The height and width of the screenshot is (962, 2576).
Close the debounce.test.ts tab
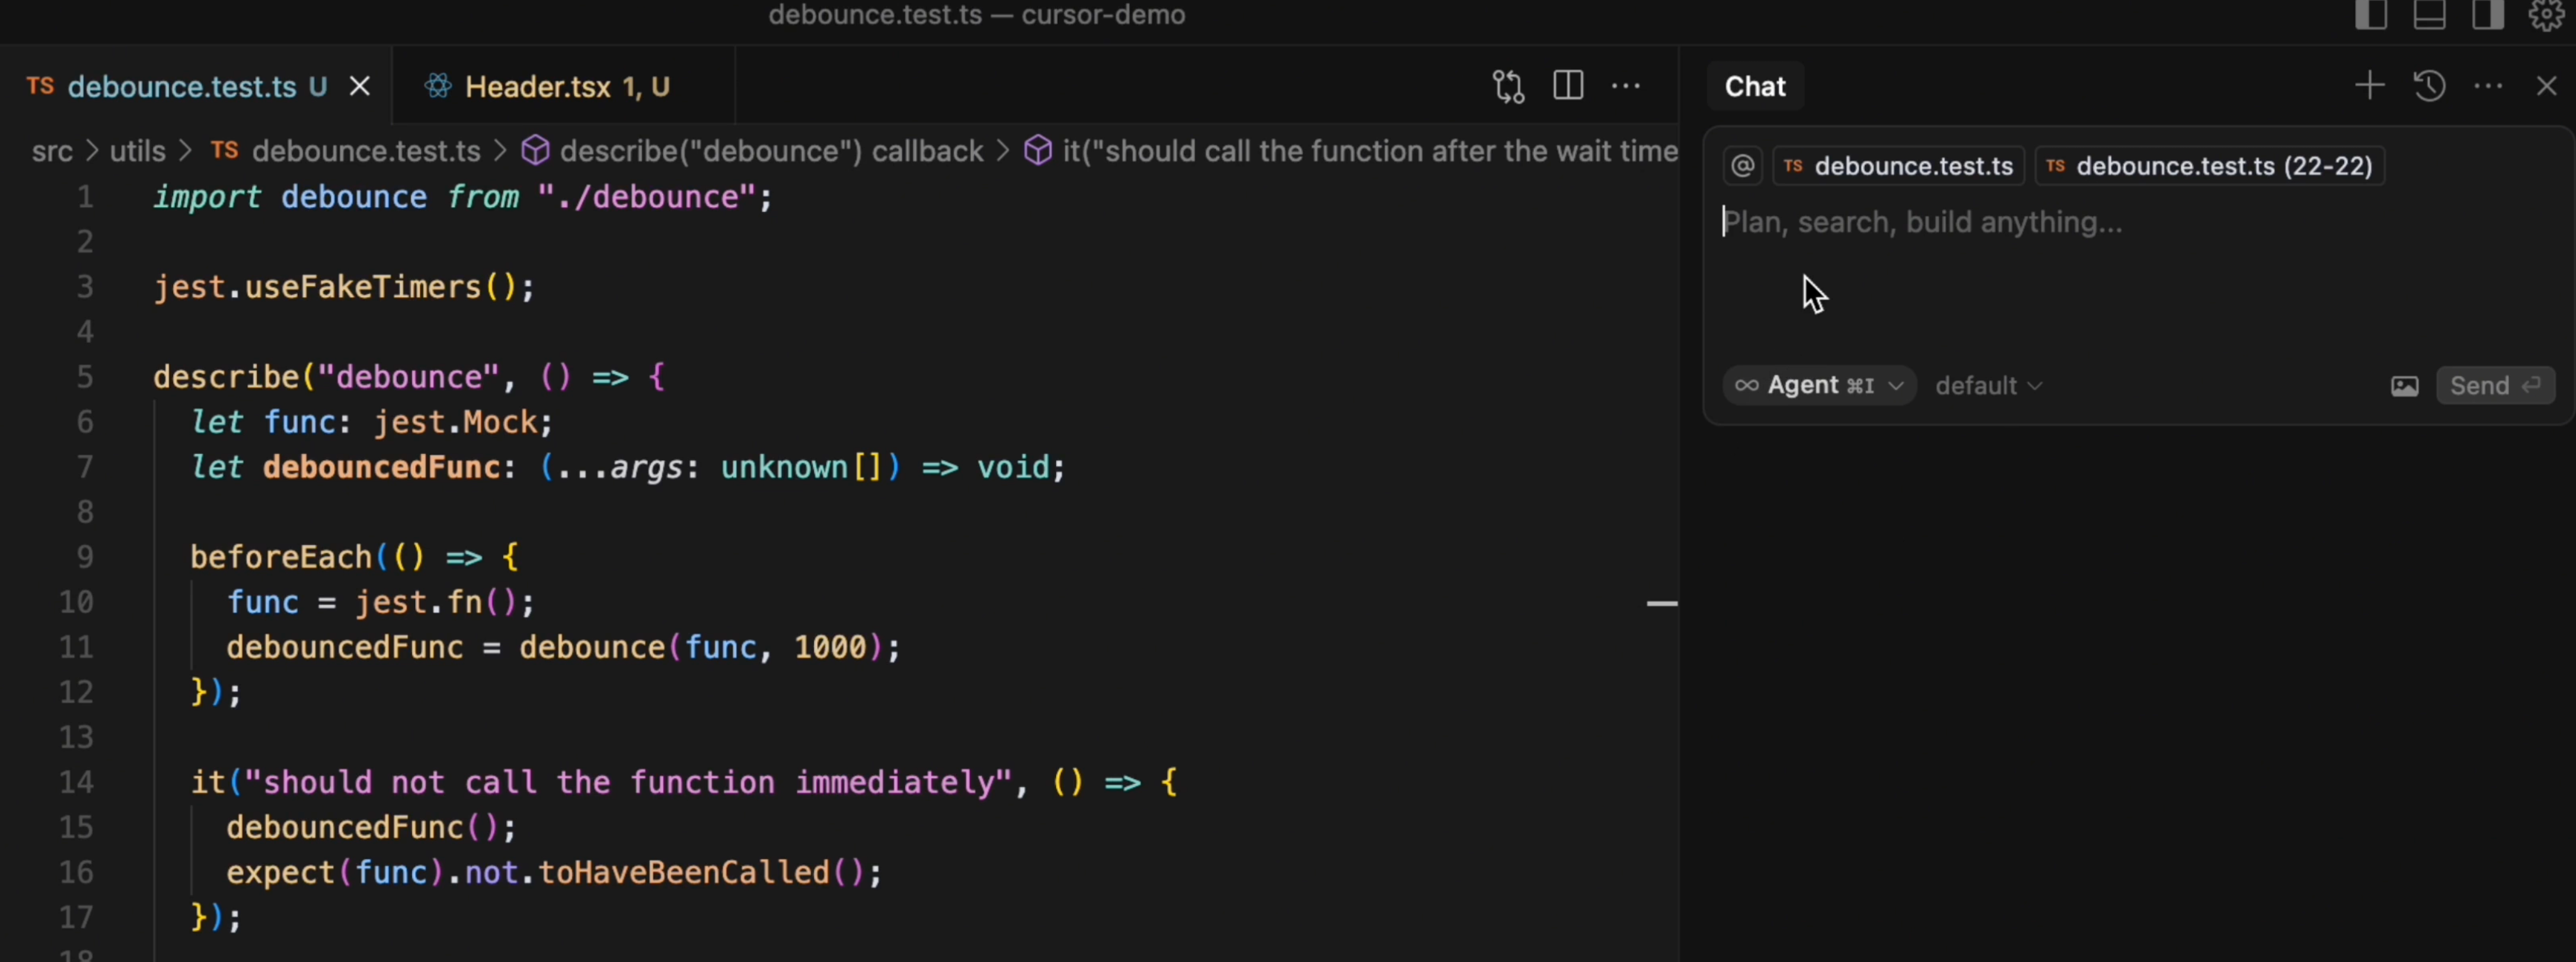coord(360,87)
